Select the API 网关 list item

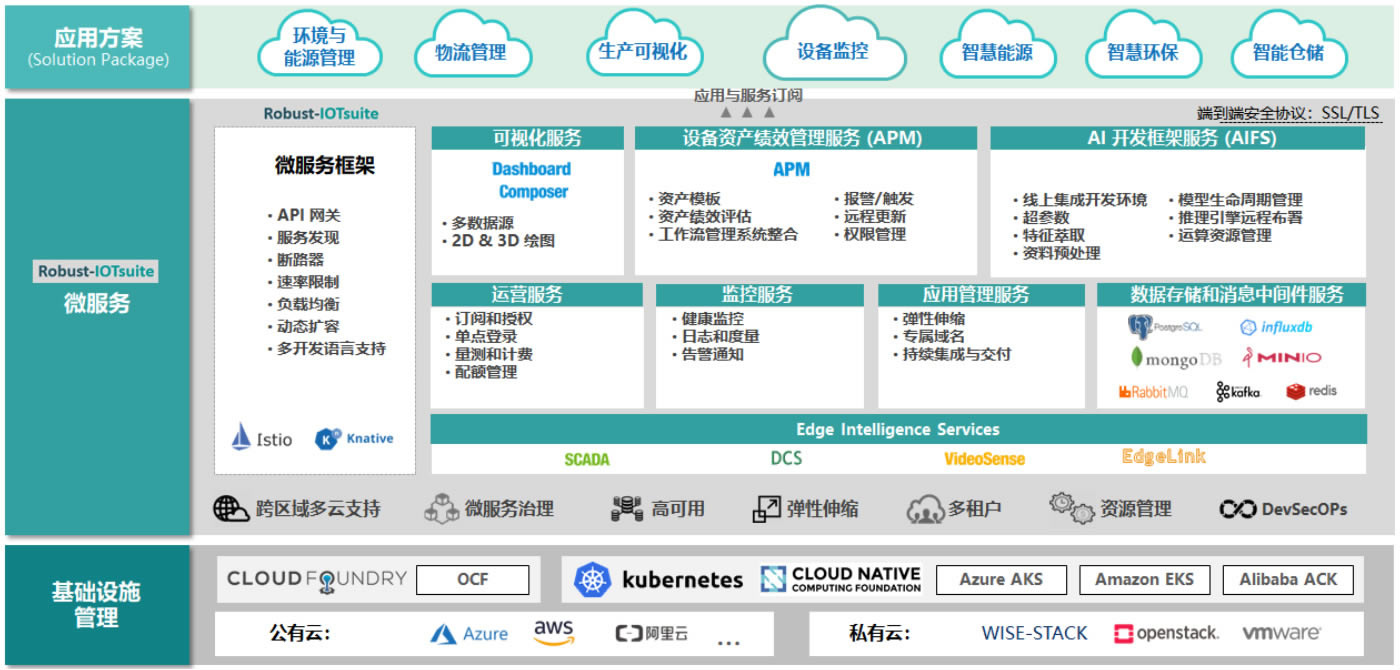click(x=303, y=215)
